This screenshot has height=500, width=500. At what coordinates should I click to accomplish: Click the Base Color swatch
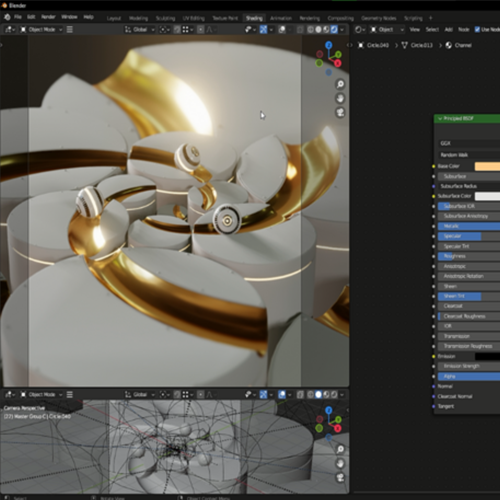click(487, 166)
